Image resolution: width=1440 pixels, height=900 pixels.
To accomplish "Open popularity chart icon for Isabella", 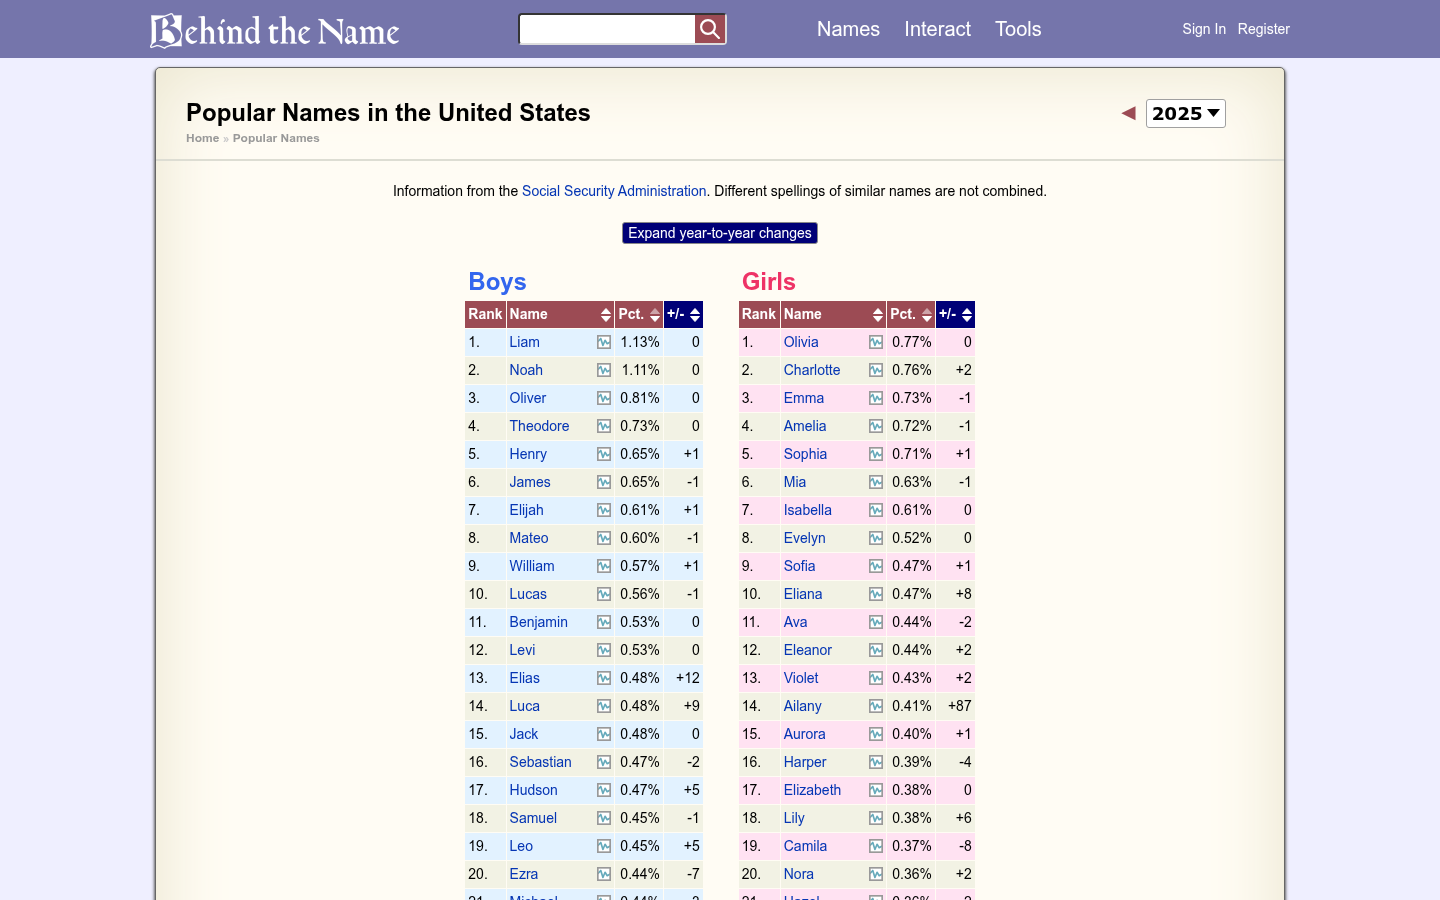I will pos(876,510).
